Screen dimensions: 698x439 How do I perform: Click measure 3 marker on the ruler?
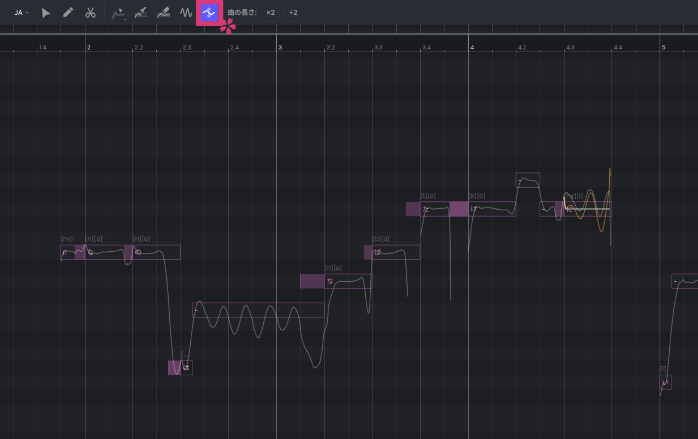279,47
